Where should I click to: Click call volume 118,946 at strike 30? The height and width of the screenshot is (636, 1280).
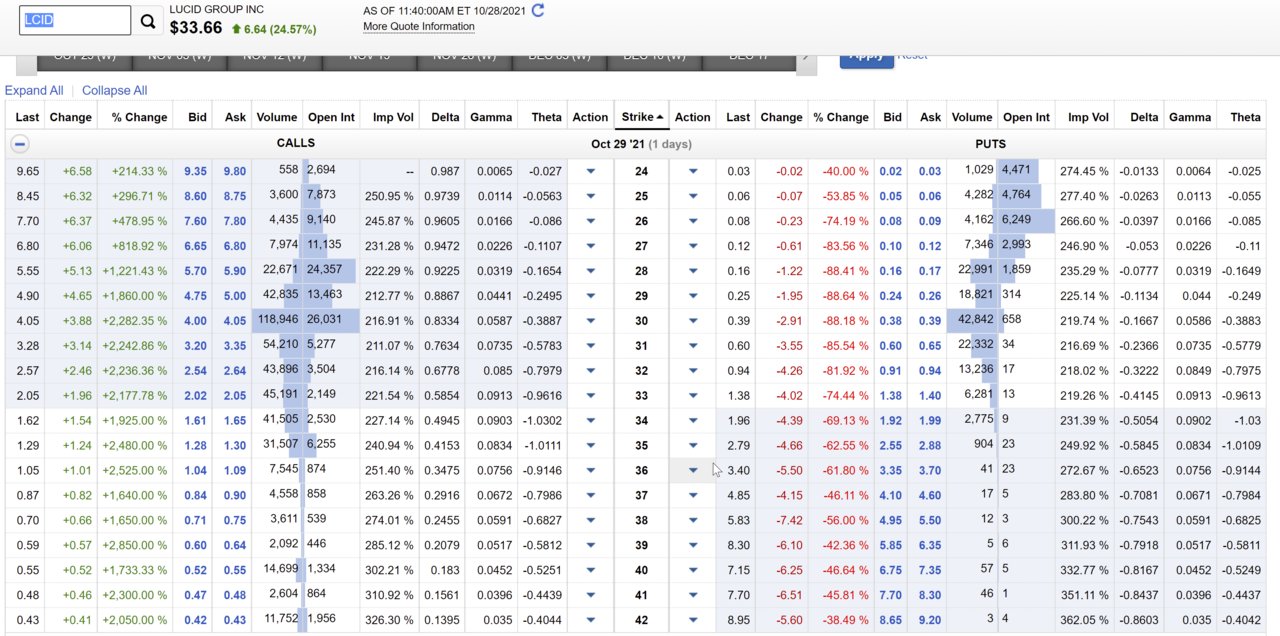coord(277,321)
